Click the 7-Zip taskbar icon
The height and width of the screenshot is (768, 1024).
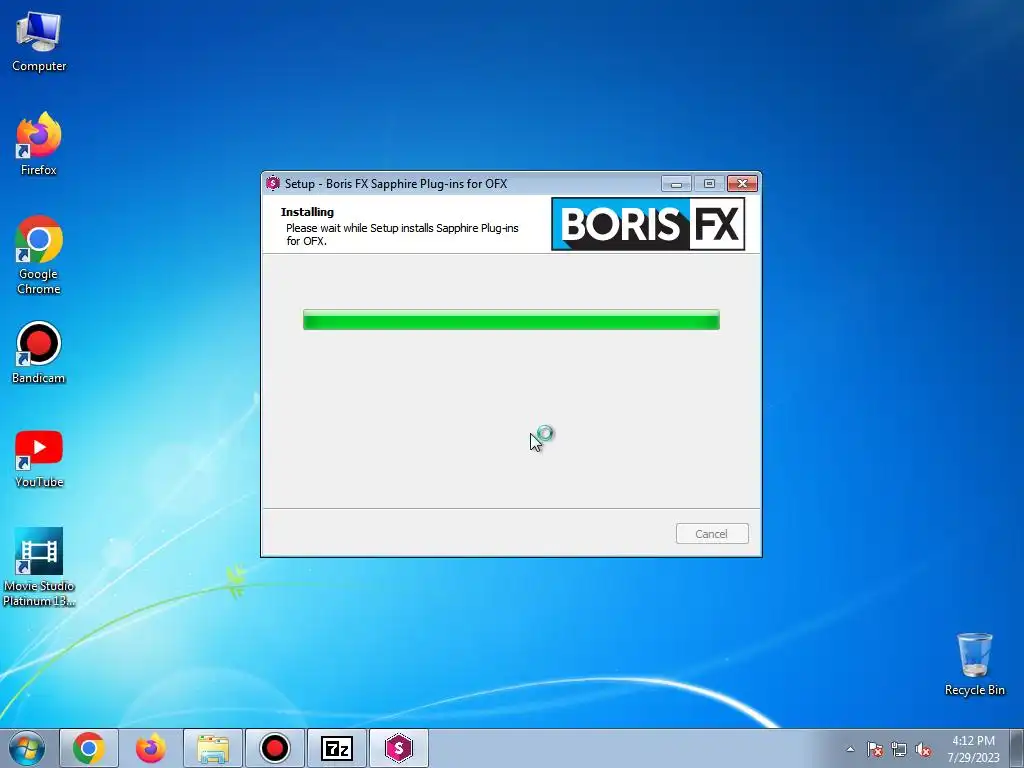click(x=337, y=748)
